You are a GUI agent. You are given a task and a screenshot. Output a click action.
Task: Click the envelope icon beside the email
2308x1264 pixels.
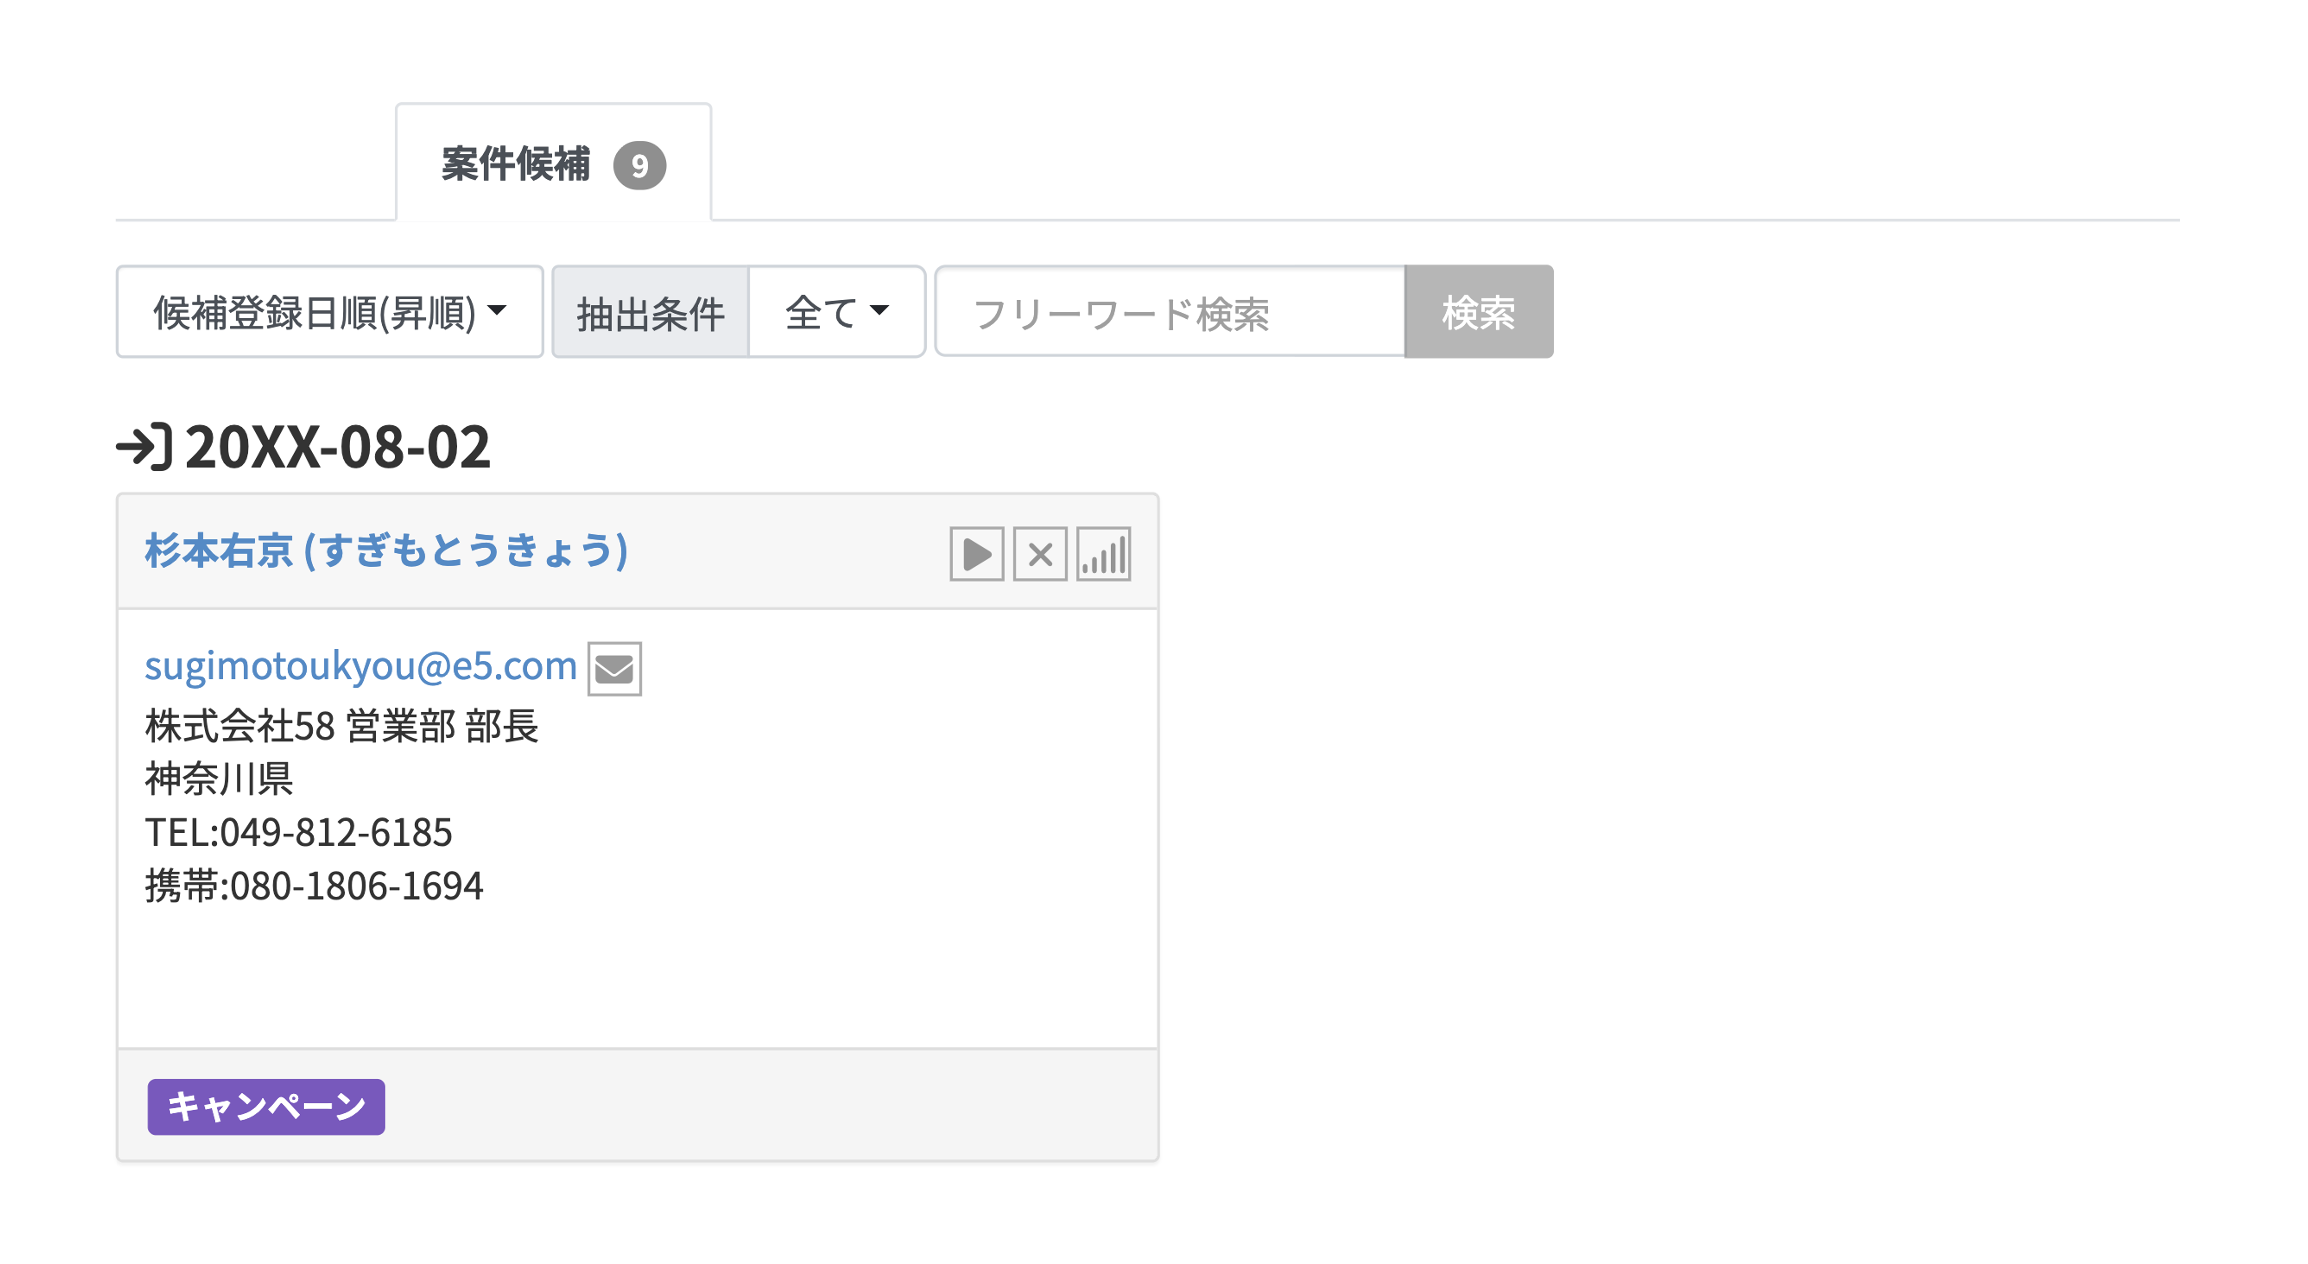(x=614, y=668)
